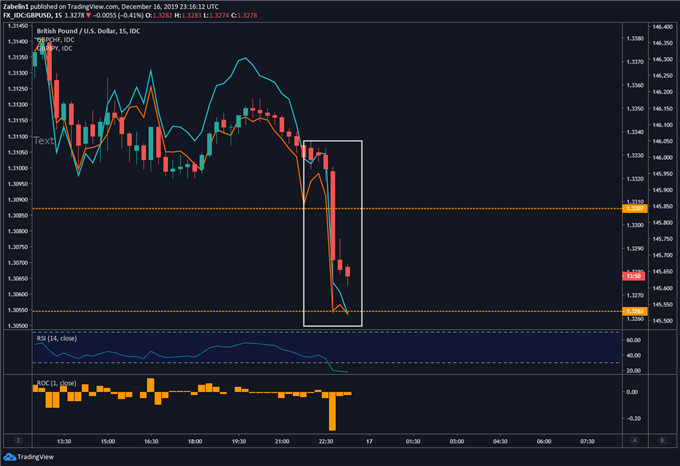
Task: Click the 145.500 right price axis value
Action: (x=663, y=321)
